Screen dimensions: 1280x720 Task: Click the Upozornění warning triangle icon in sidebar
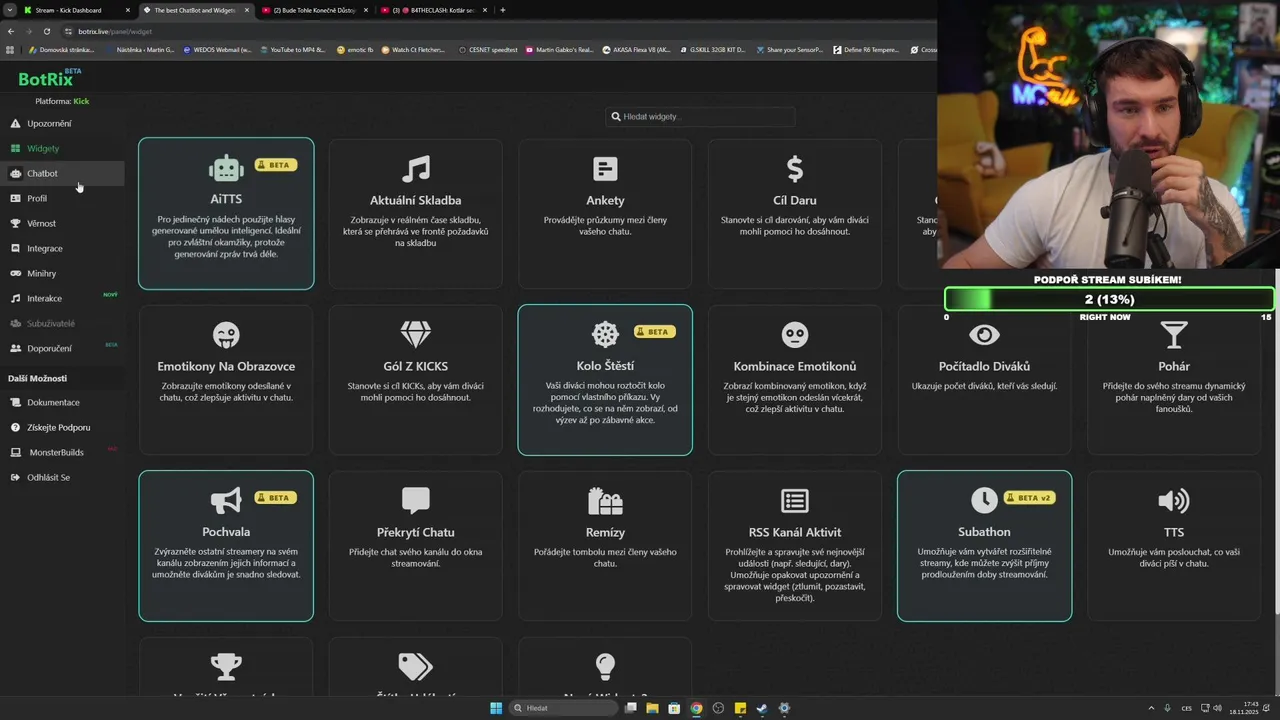tap(15, 123)
